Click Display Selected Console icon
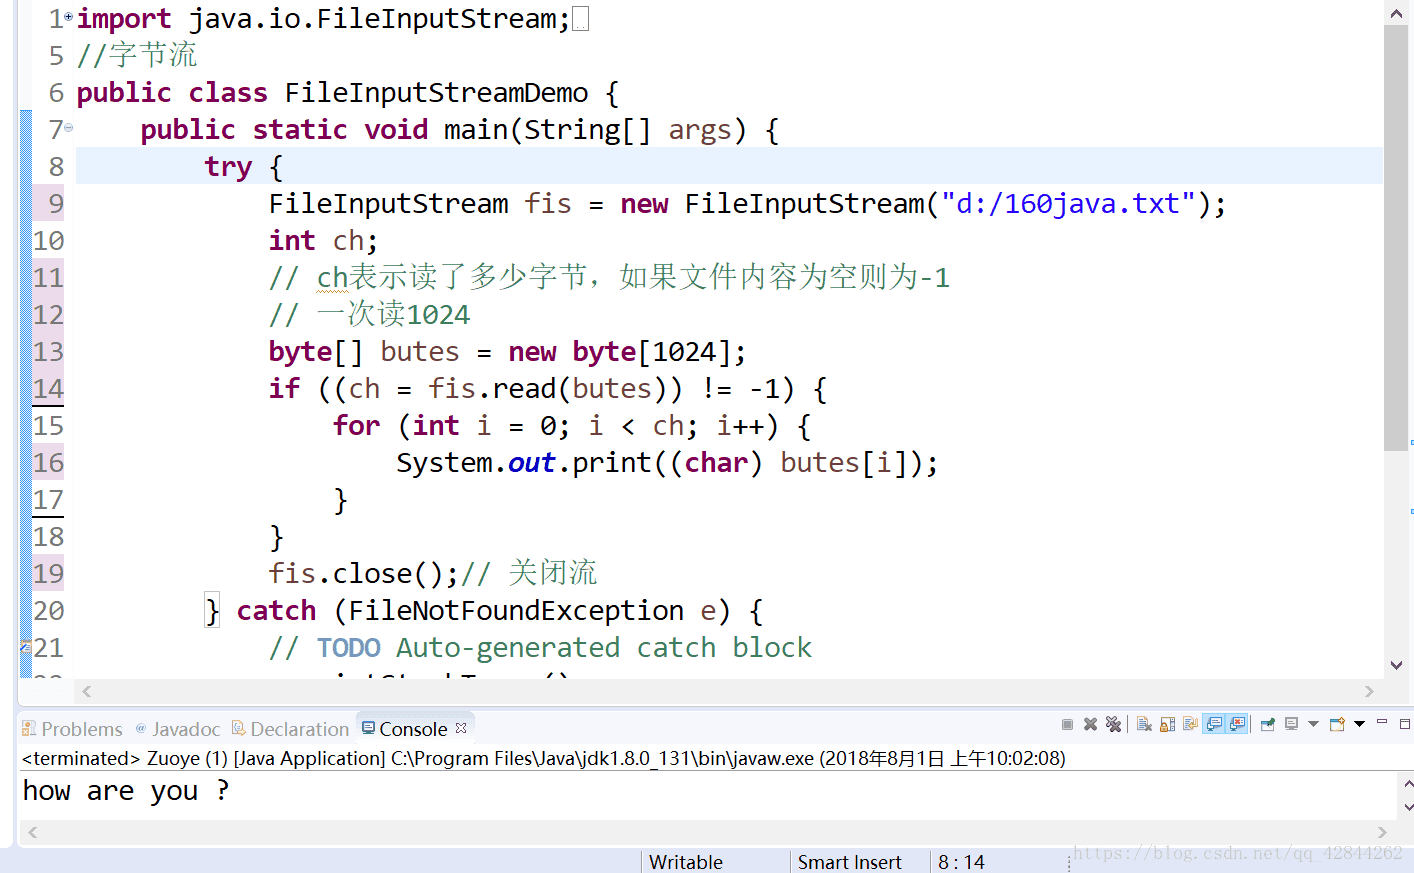Image resolution: width=1414 pixels, height=873 pixels. pos(1291,724)
